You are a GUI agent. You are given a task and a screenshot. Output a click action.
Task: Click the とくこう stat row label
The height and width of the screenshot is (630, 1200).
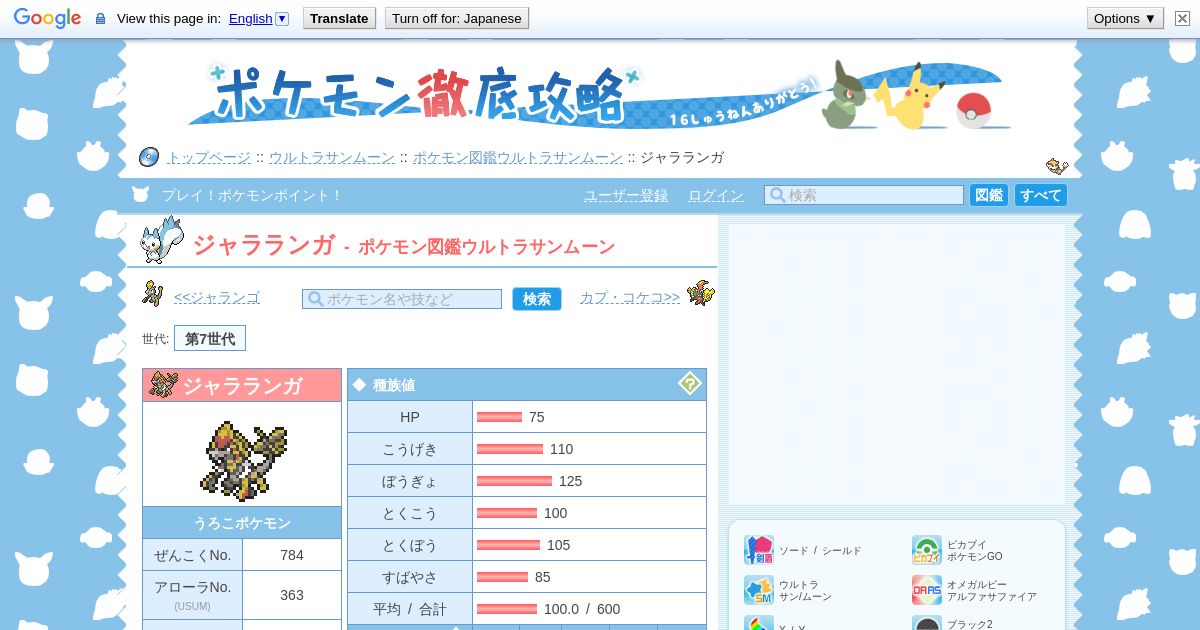(x=410, y=513)
